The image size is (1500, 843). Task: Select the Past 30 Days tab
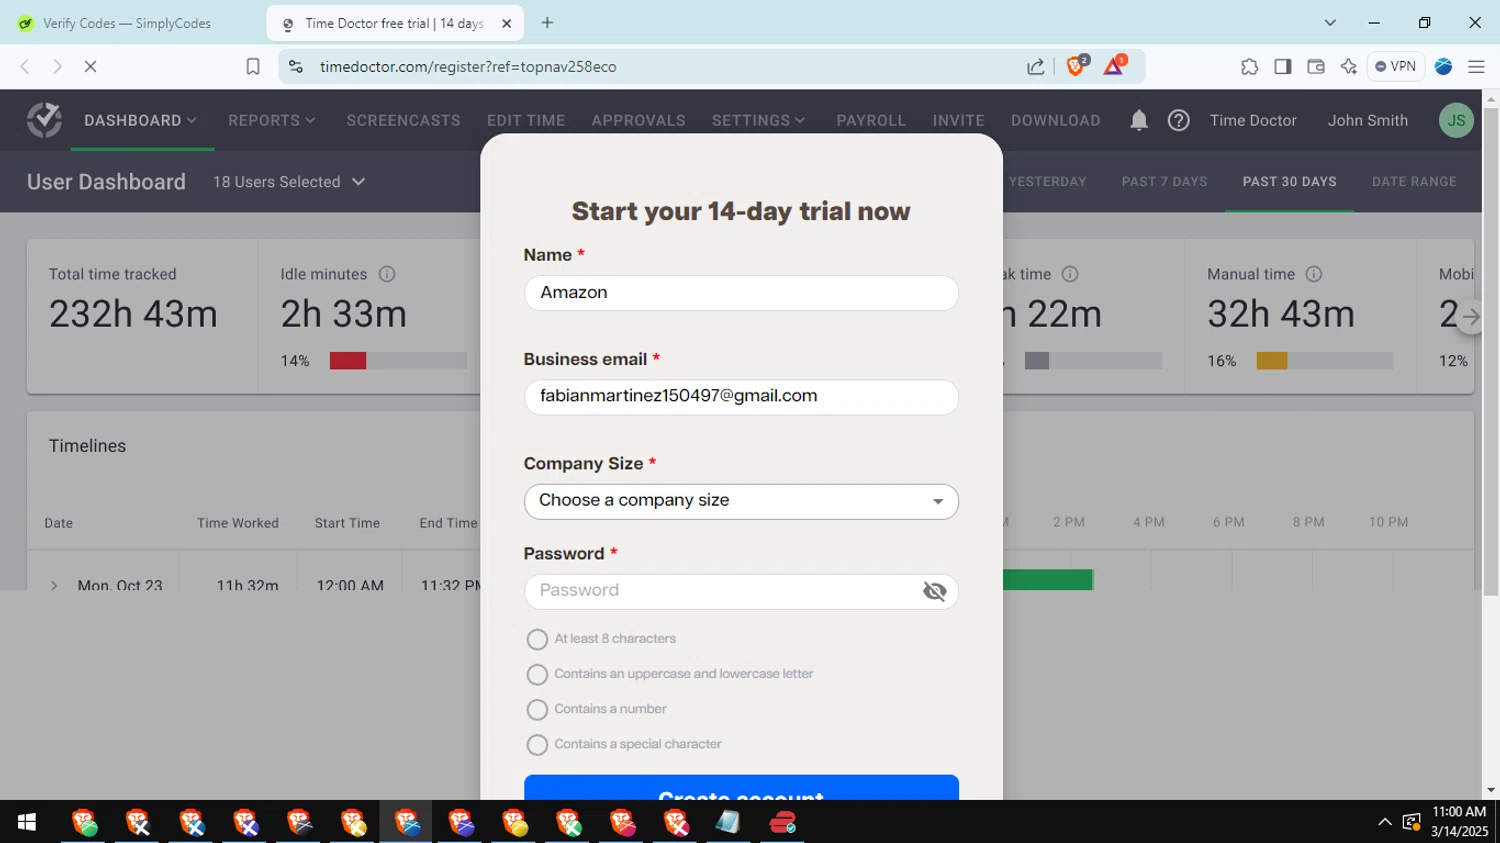coord(1289,182)
